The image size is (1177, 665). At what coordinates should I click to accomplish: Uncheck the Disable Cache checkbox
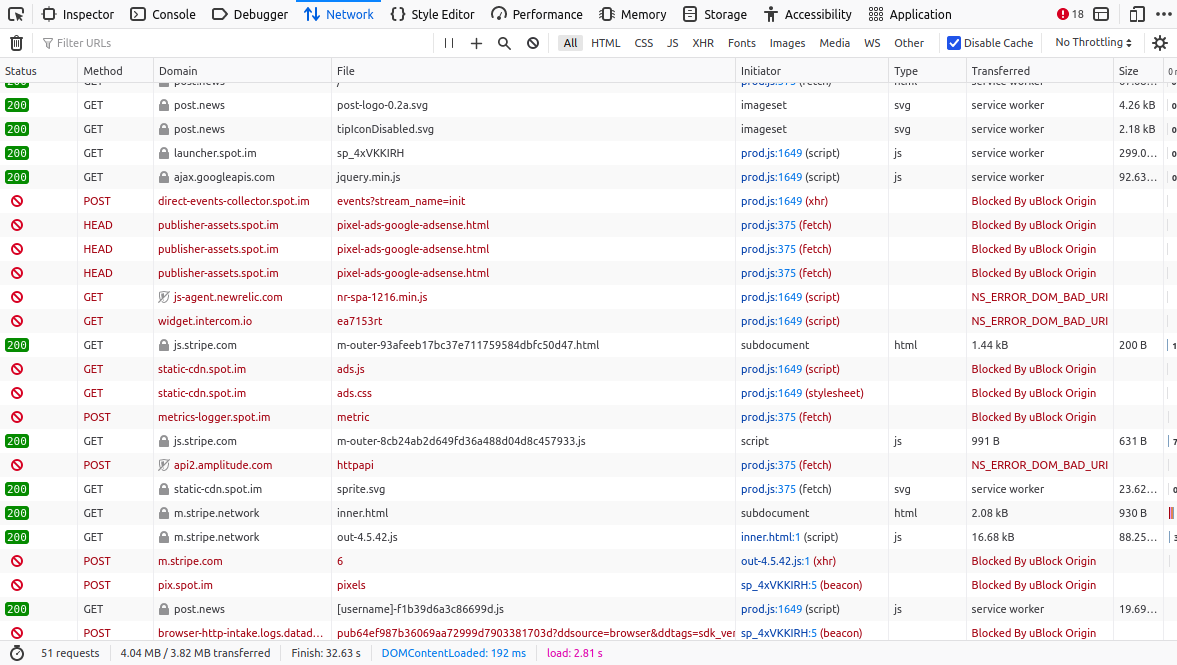tap(954, 43)
